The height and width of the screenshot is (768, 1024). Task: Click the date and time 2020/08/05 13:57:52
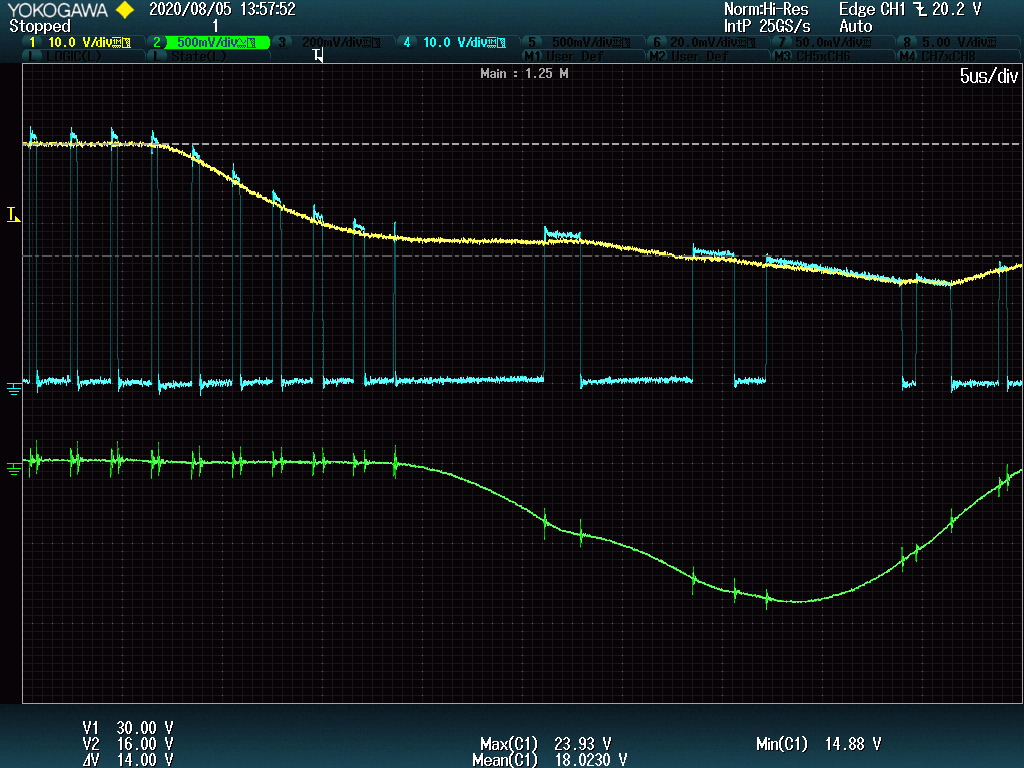tap(222, 9)
